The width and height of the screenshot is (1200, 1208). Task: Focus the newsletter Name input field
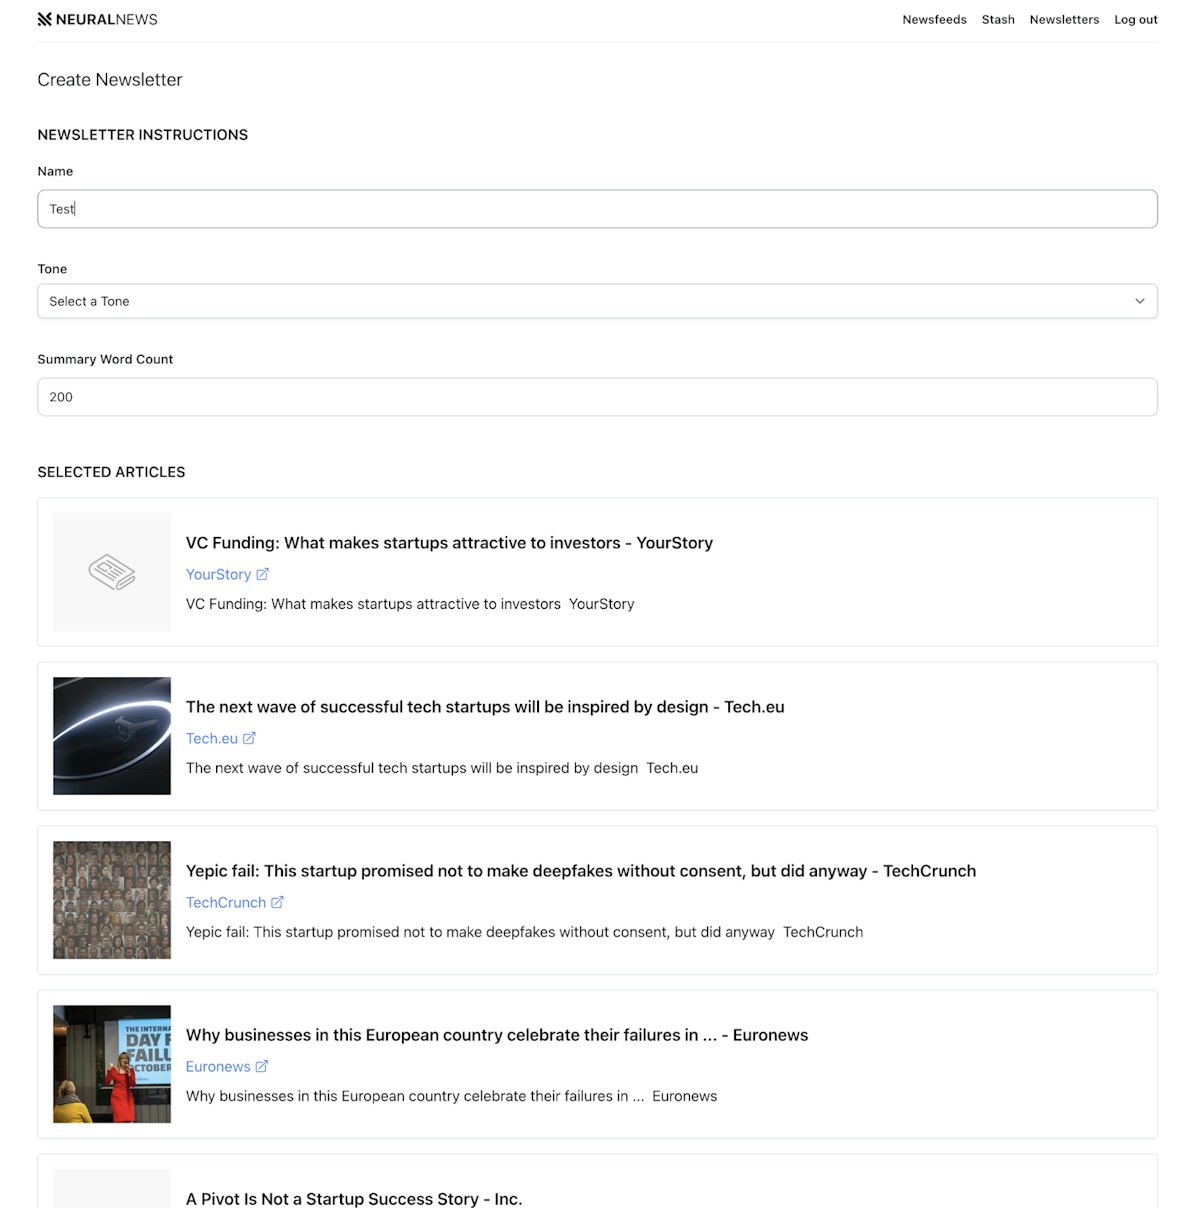coord(597,209)
